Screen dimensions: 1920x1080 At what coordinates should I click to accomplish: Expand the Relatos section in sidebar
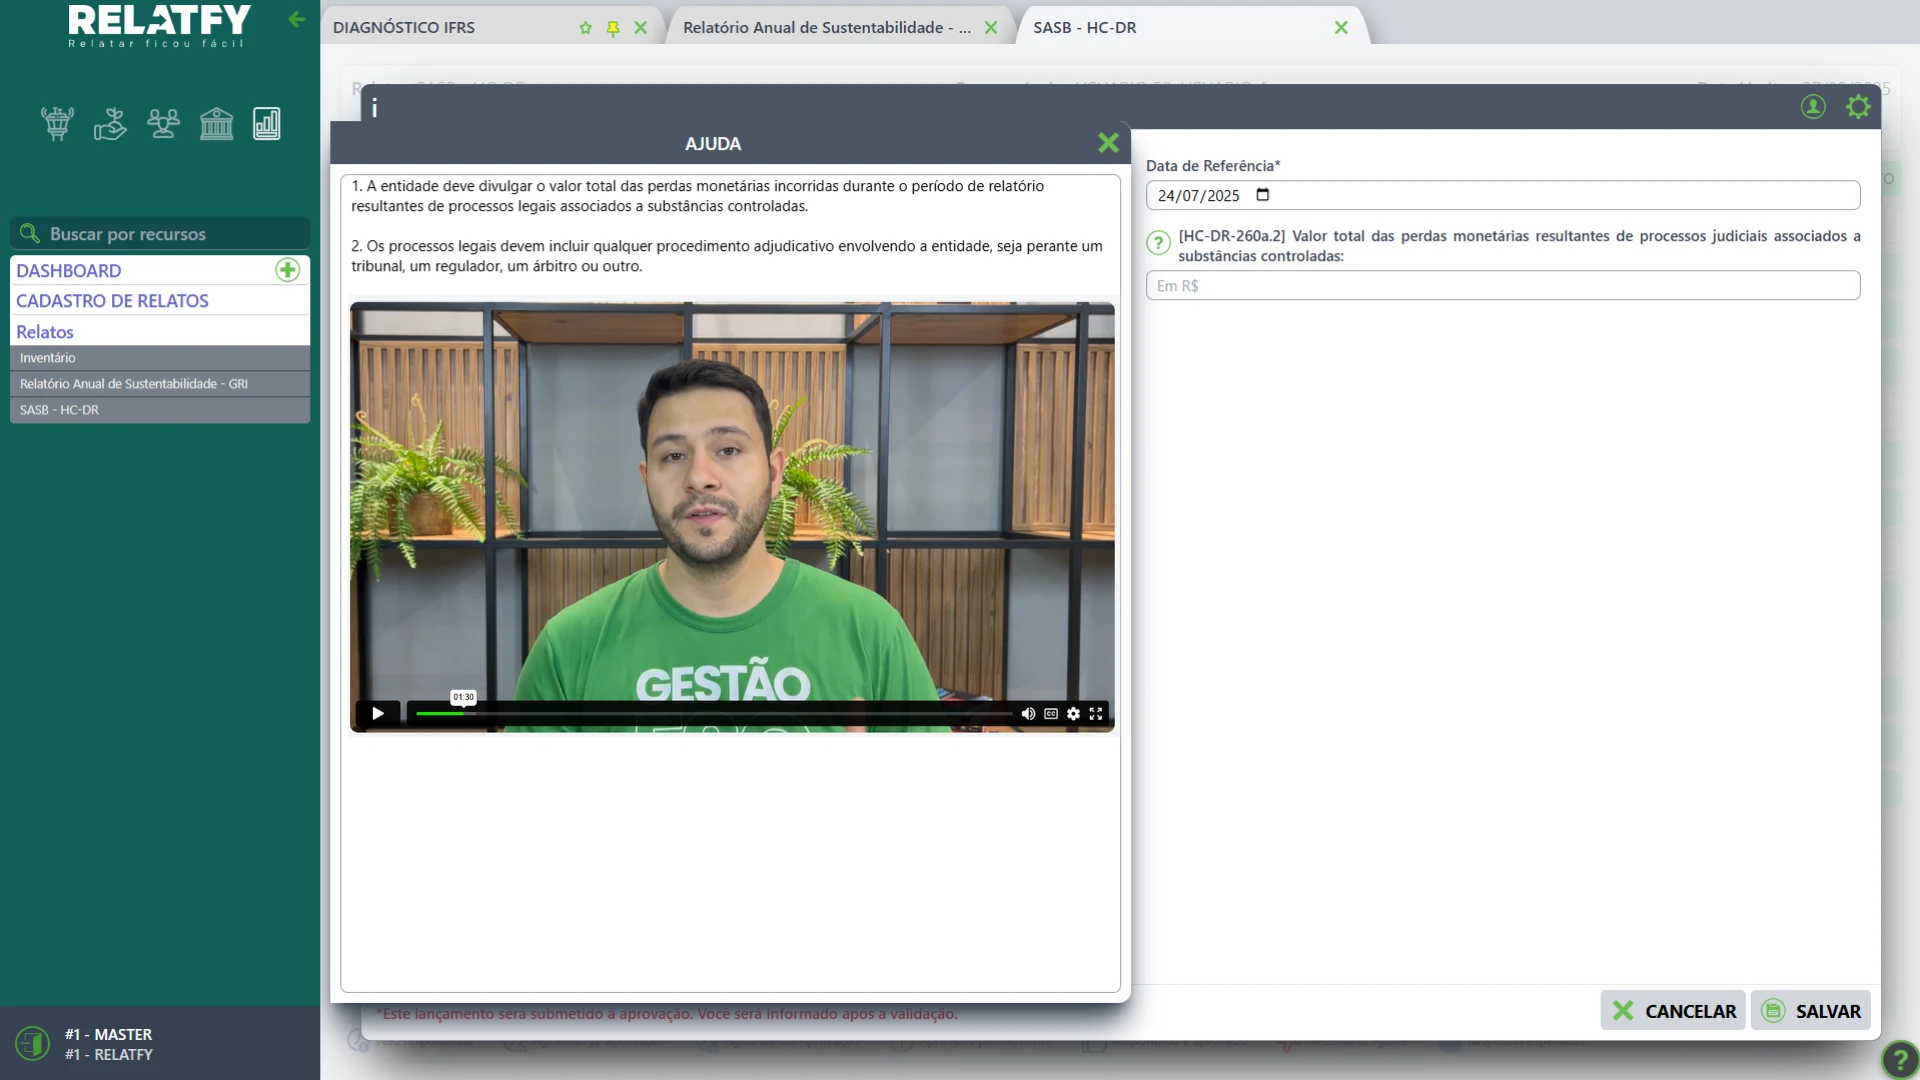coord(45,332)
